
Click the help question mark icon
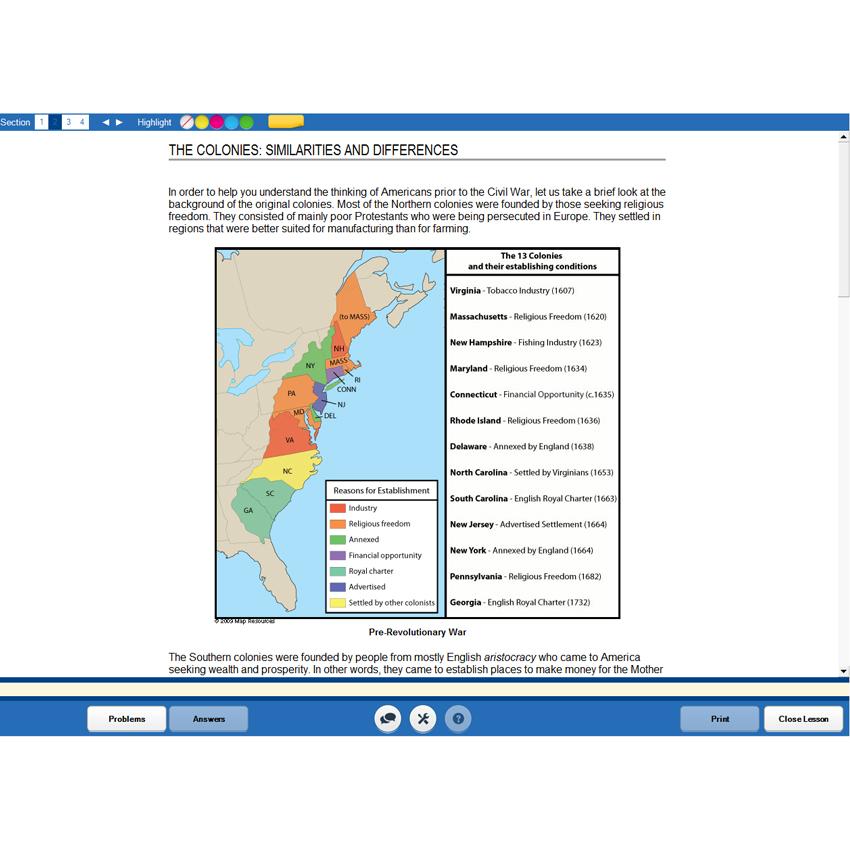click(457, 719)
